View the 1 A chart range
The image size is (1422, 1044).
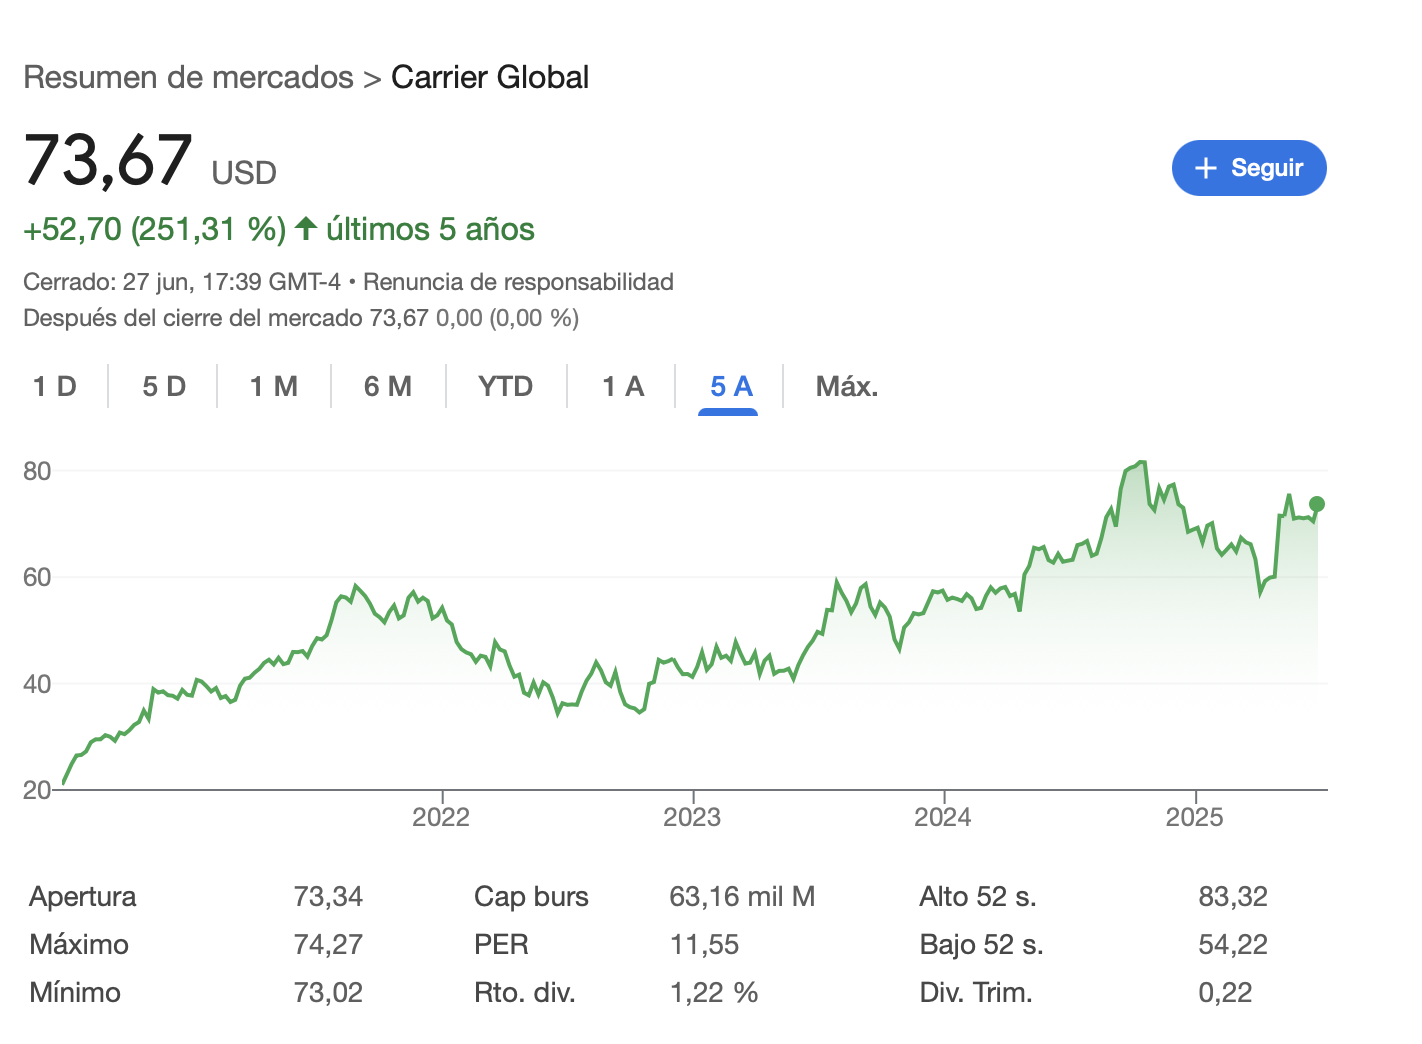(x=623, y=386)
